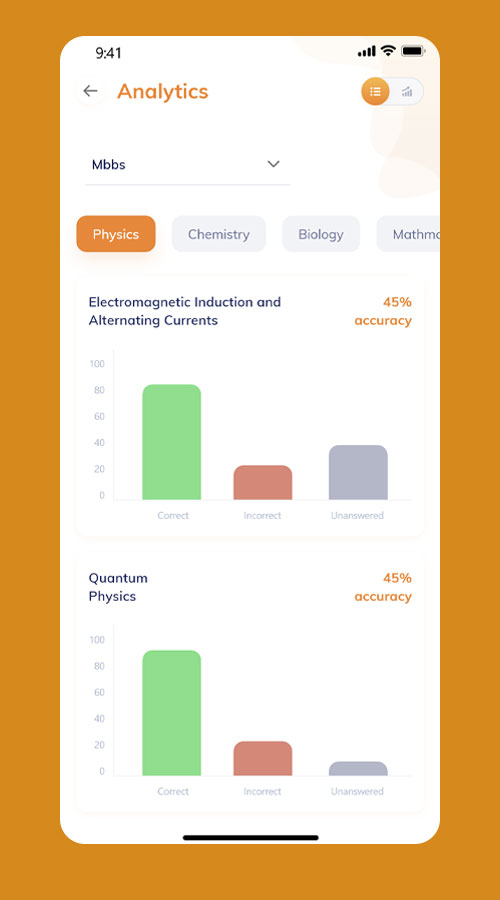Switch to list view toggle icon
500x900 pixels.
375,91
